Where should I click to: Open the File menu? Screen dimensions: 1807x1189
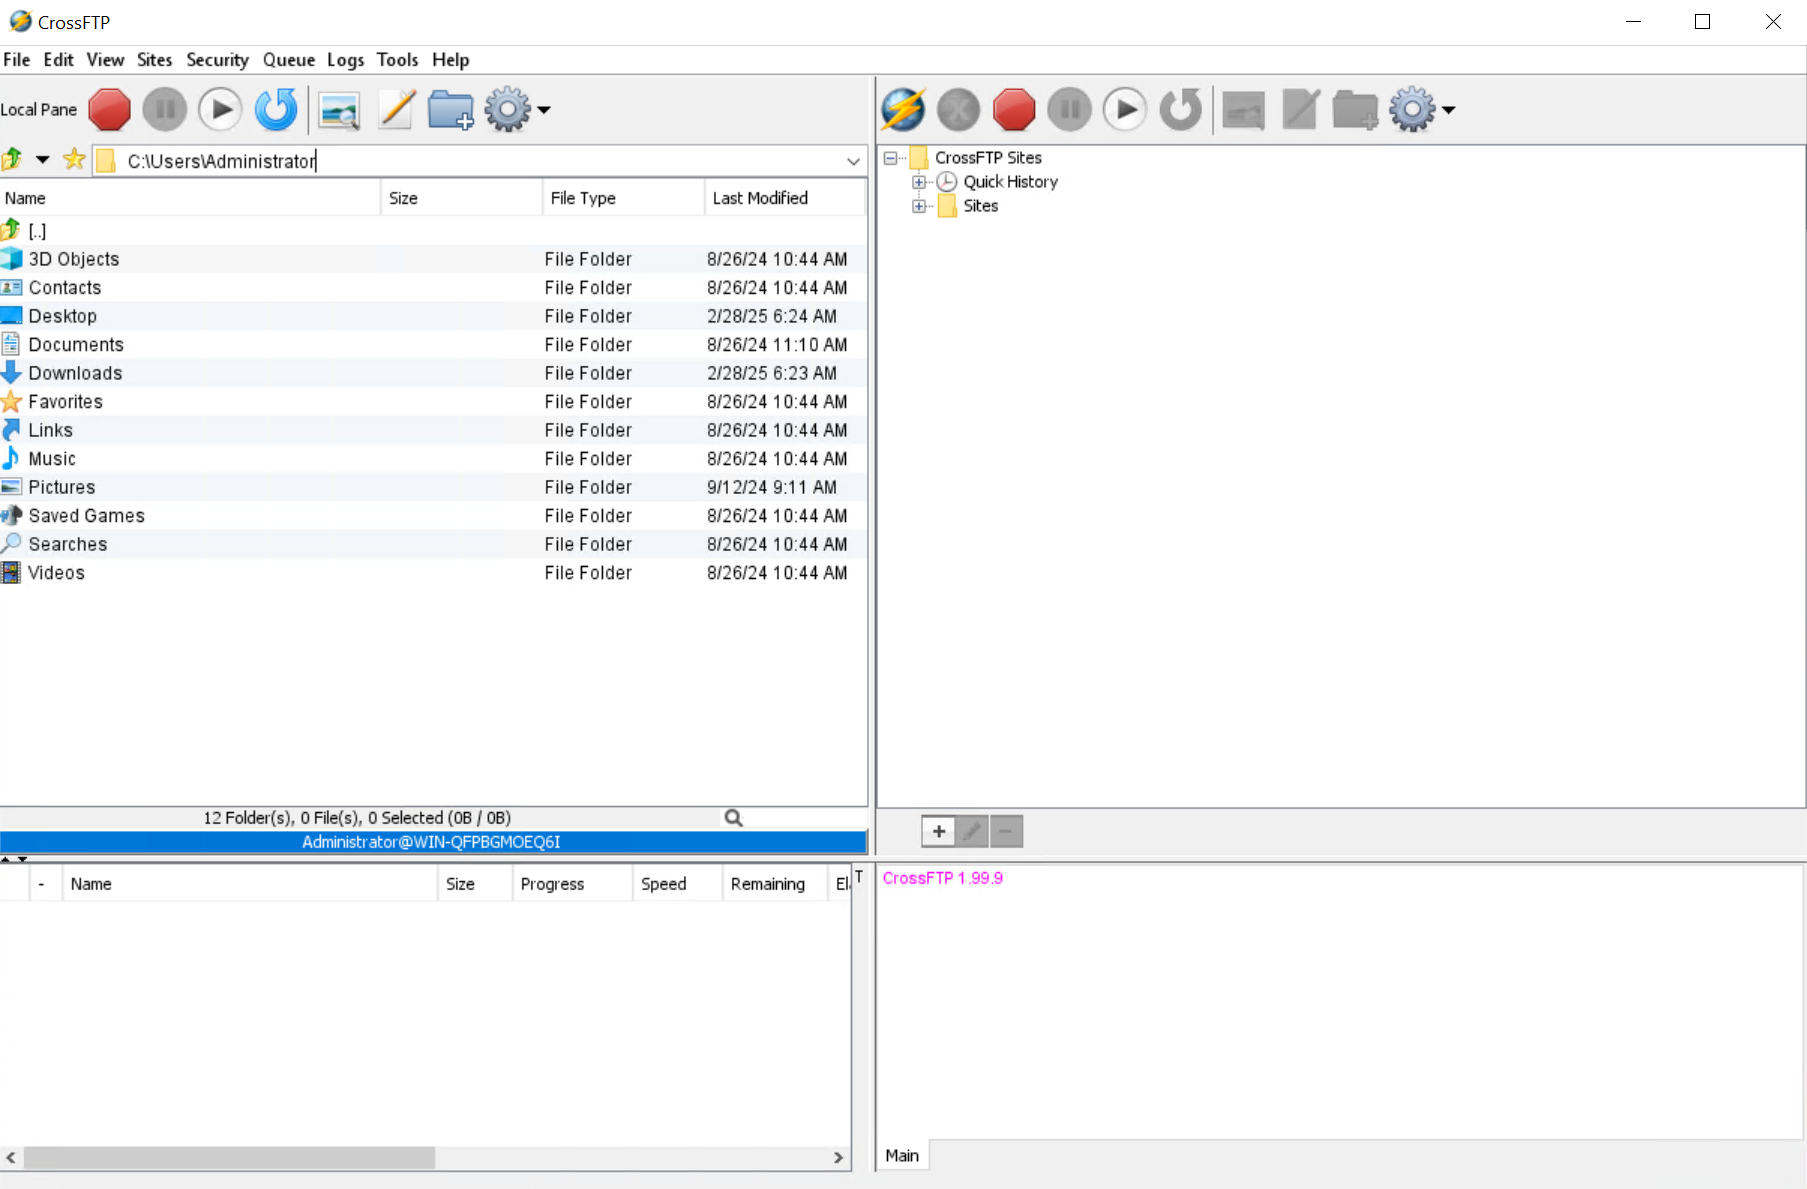point(17,60)
